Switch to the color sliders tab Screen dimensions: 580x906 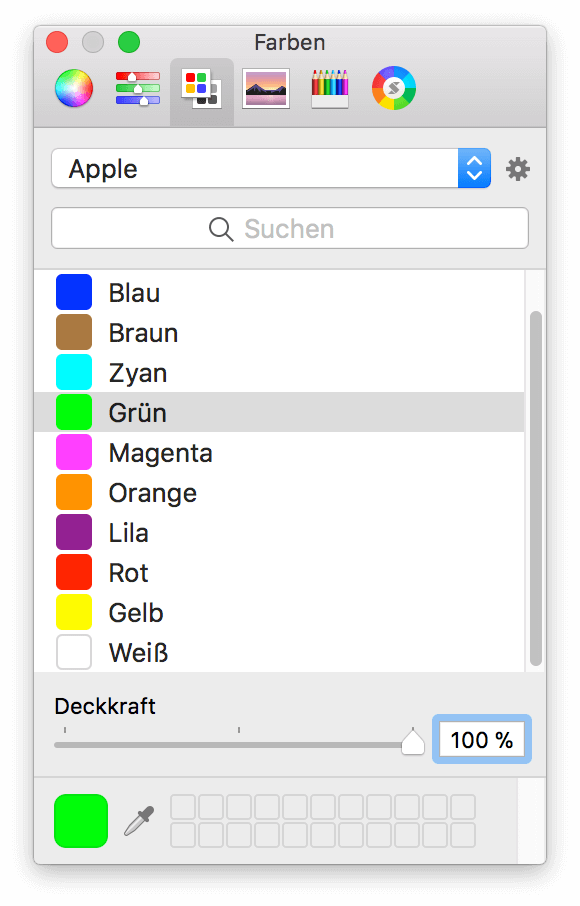coord(137,88)
